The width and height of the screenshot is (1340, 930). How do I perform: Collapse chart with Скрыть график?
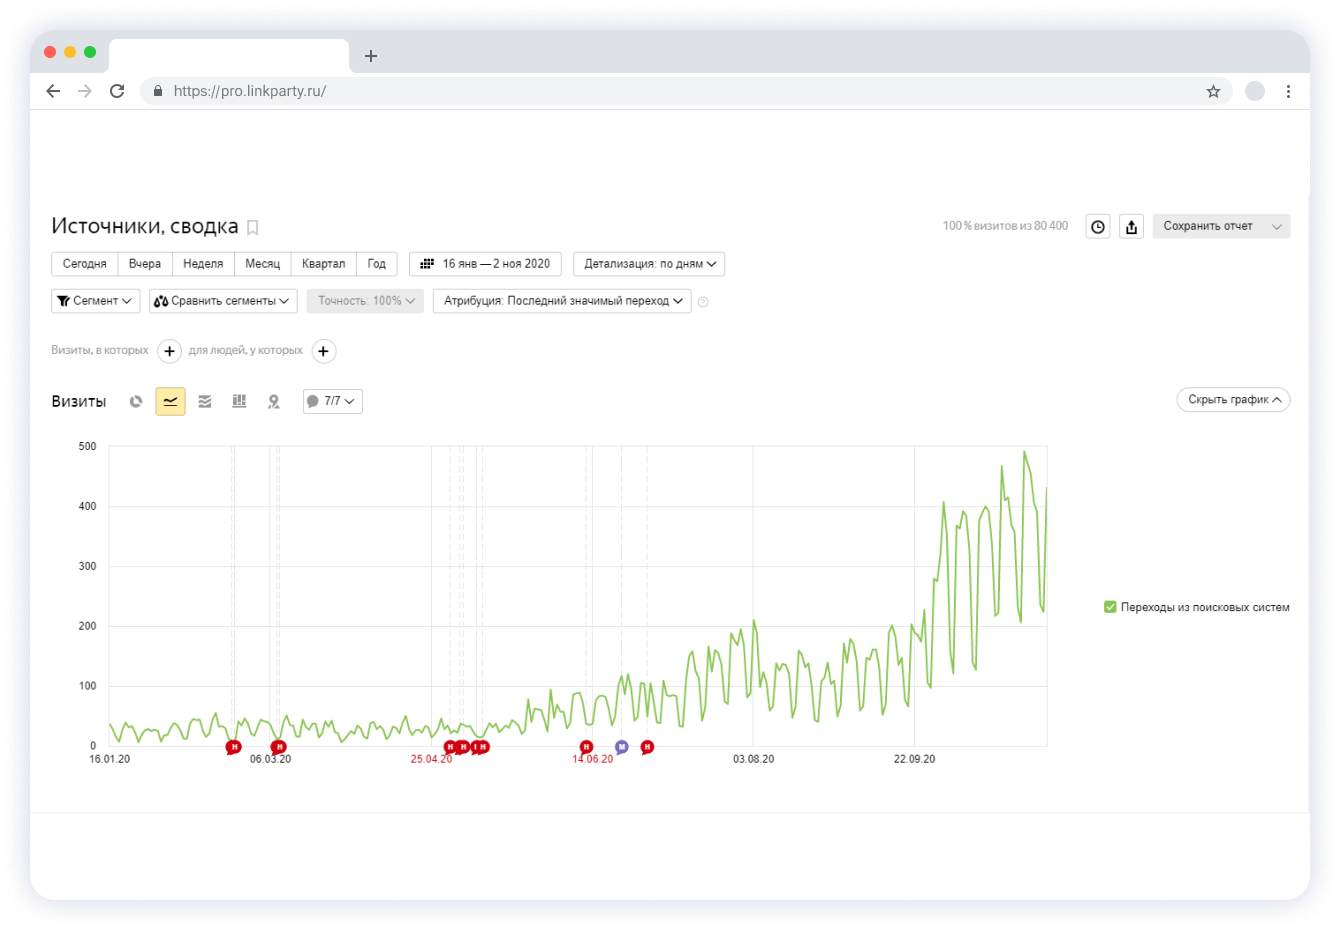coord(1233,400)
